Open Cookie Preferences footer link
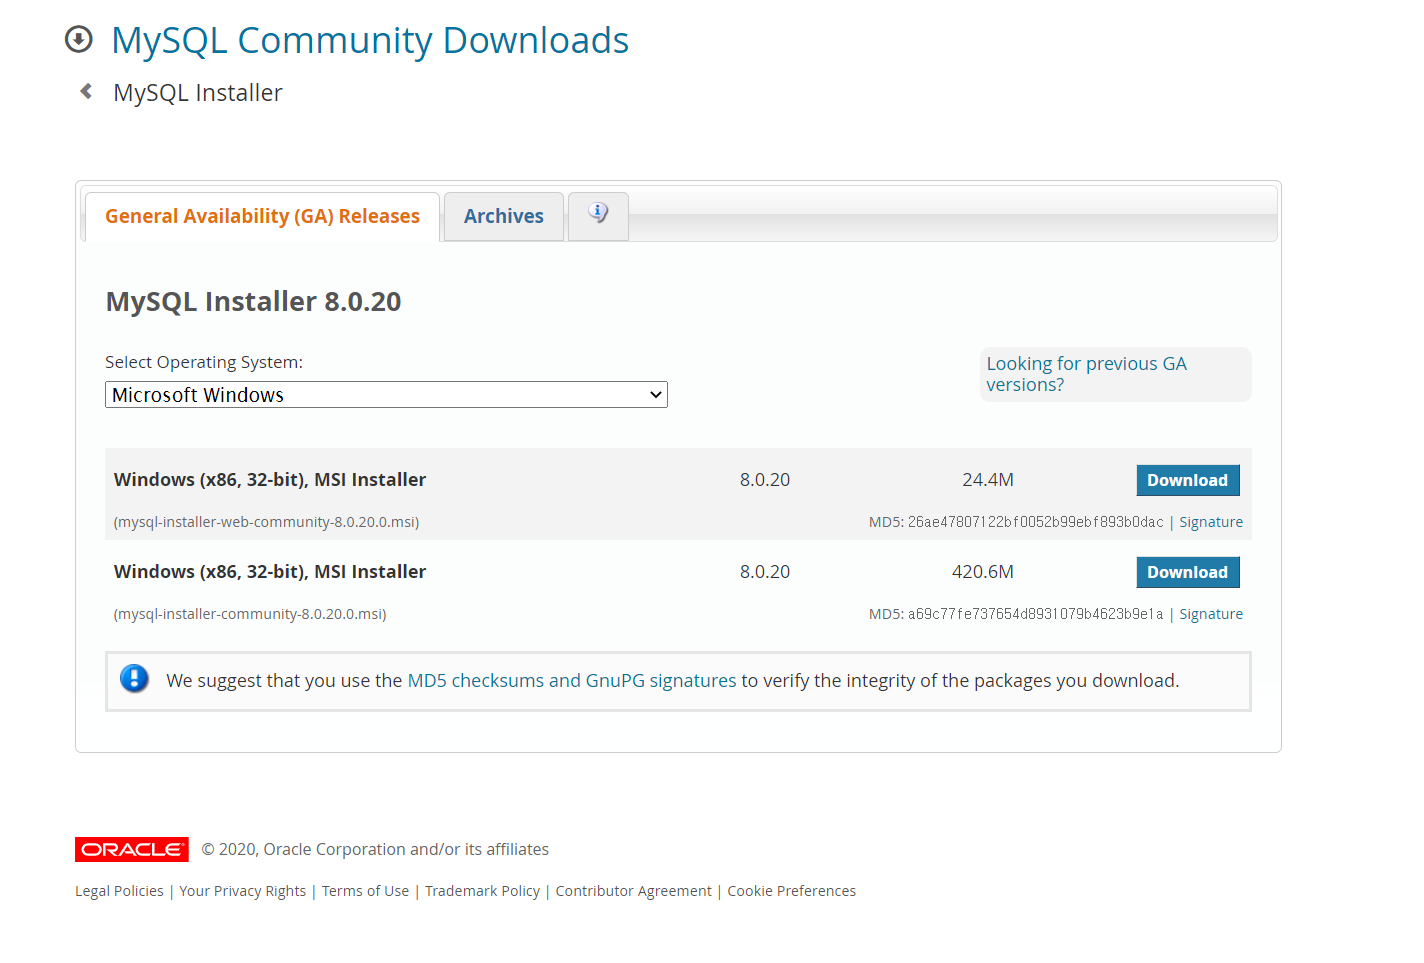Viewport: 1424px width, 963px height. (792, 891)
